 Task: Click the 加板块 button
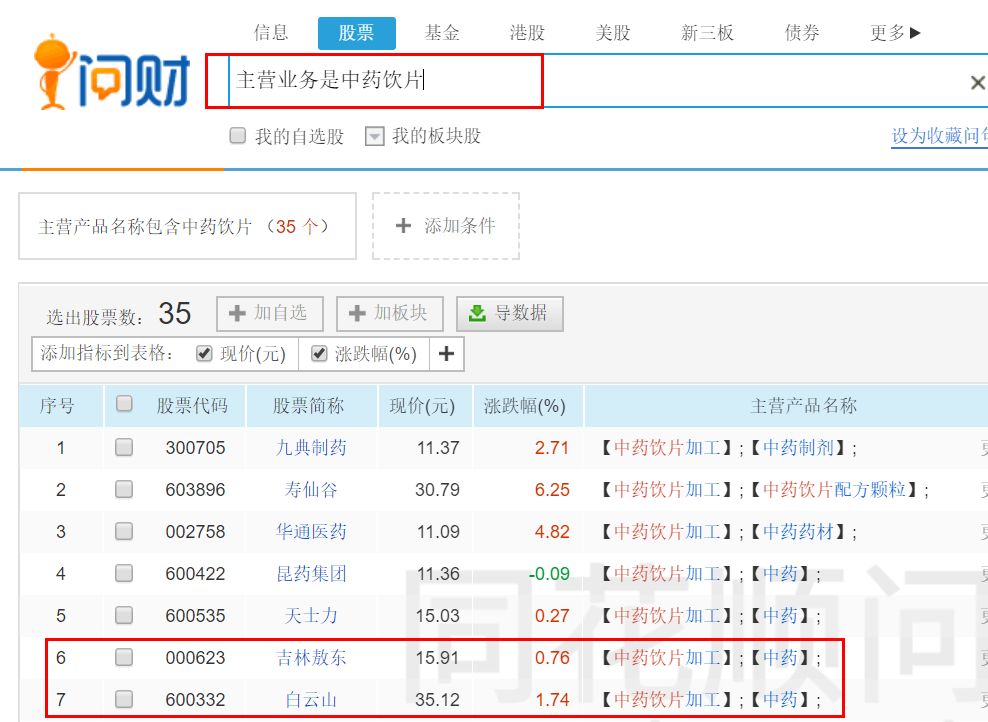[x=390, y=313]
